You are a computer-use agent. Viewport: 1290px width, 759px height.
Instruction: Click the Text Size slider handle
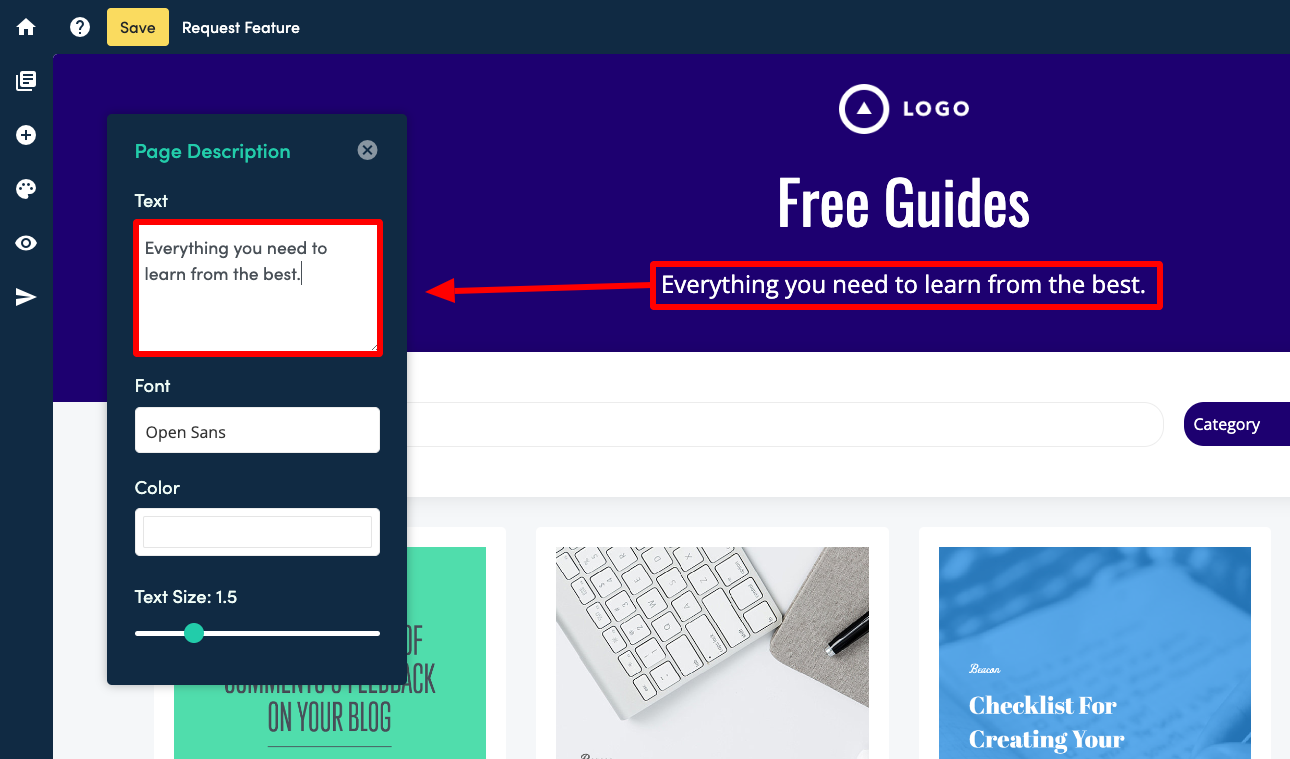coord(194,633)
